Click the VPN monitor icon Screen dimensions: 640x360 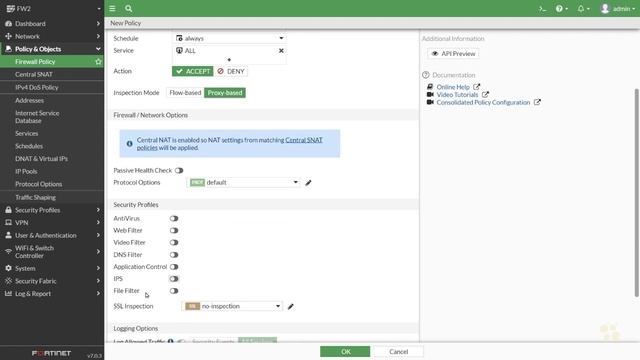click(8, 222)
